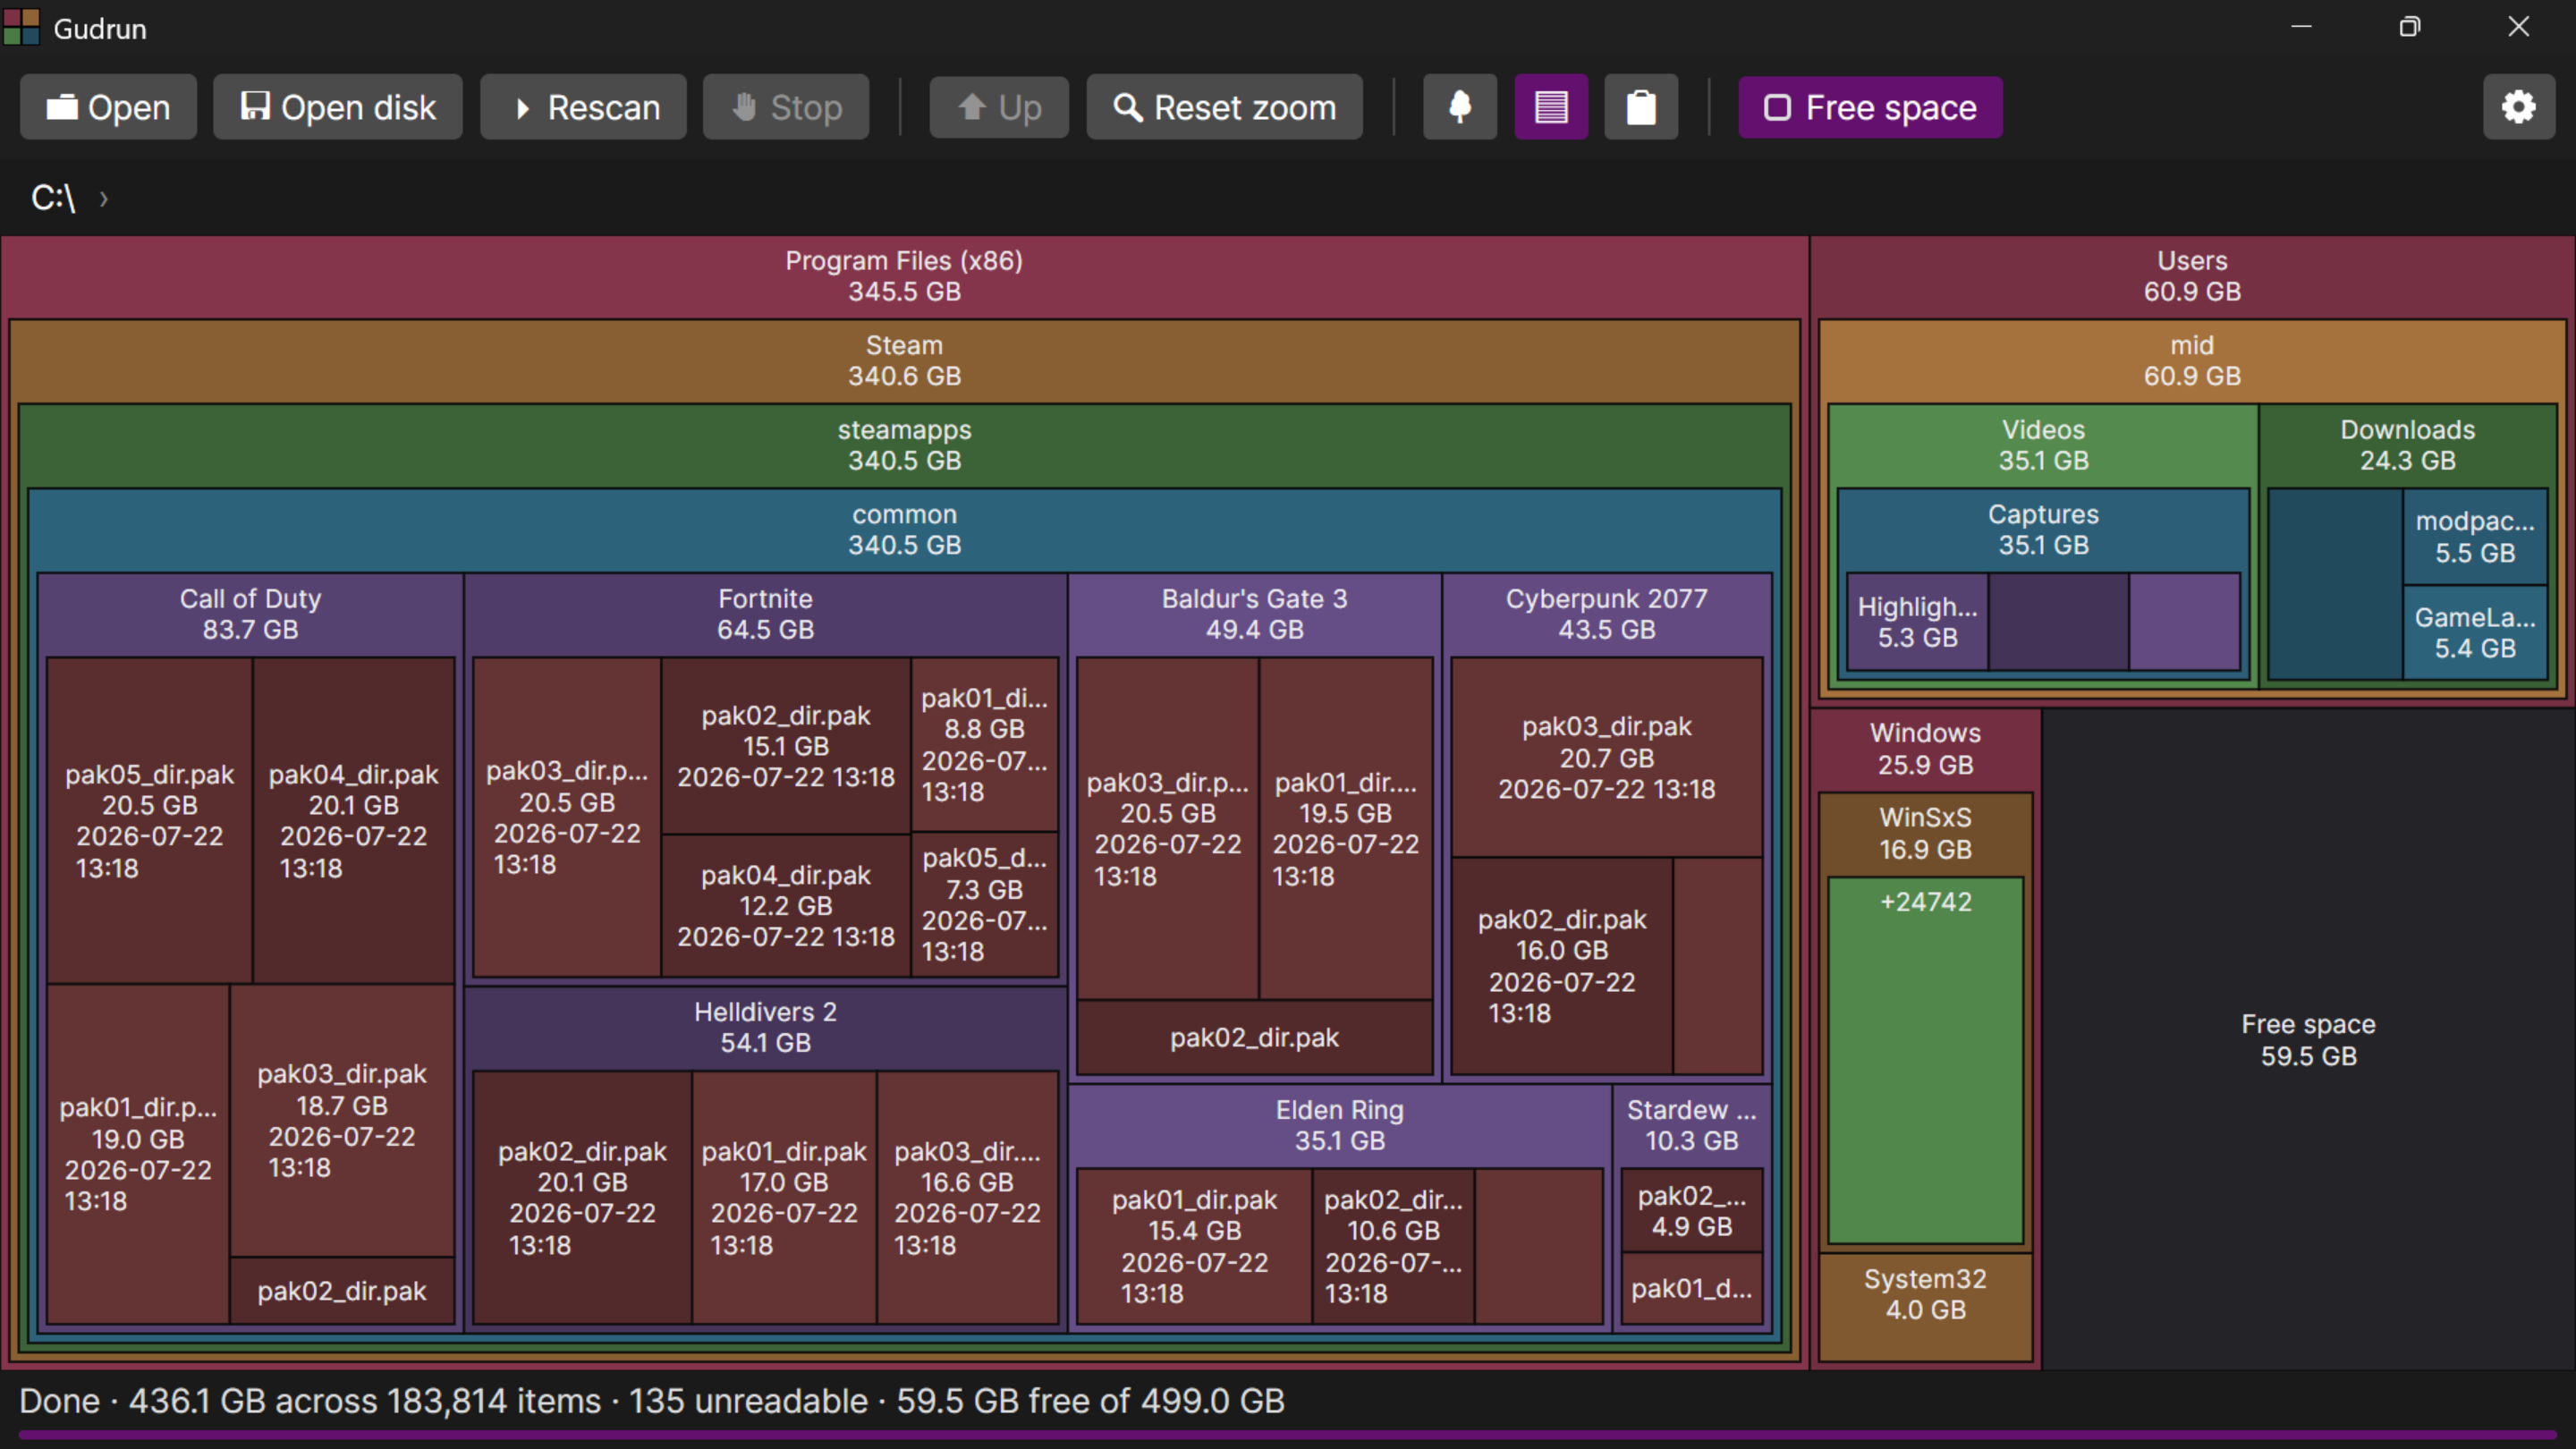Screen dimensions: 2576x1449
Task: Select Helldivers 2 pak03_dir.... 16.6 GB
Action: pyautogui.click(x=967, y=1198)
